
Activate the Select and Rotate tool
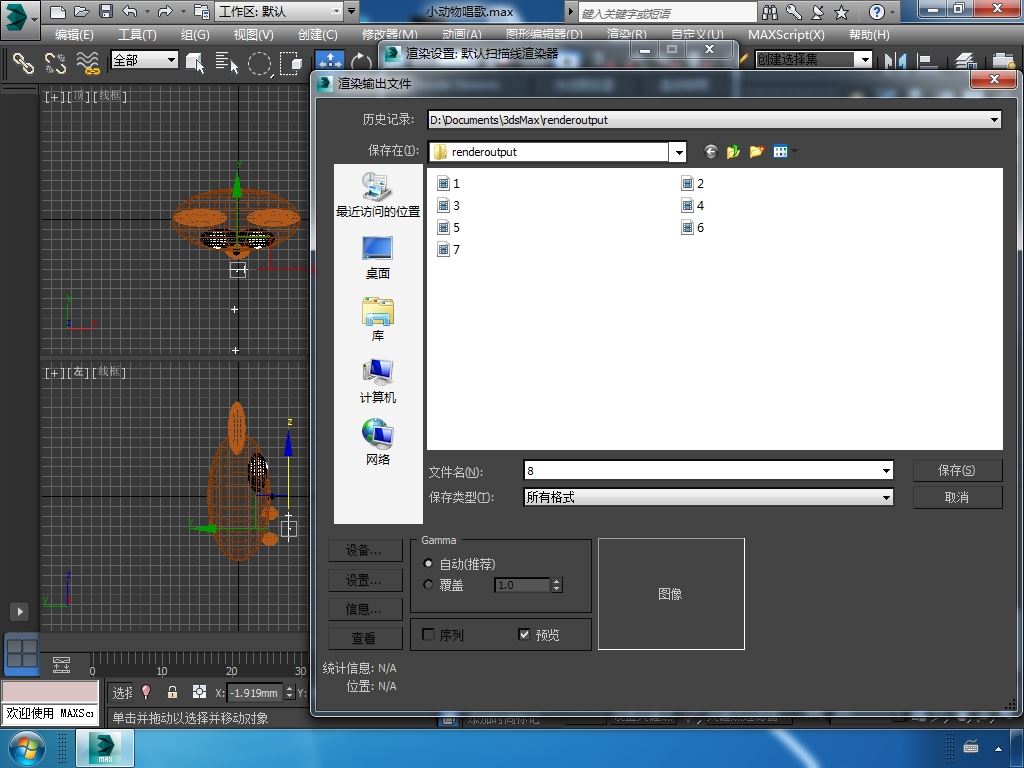361,61
